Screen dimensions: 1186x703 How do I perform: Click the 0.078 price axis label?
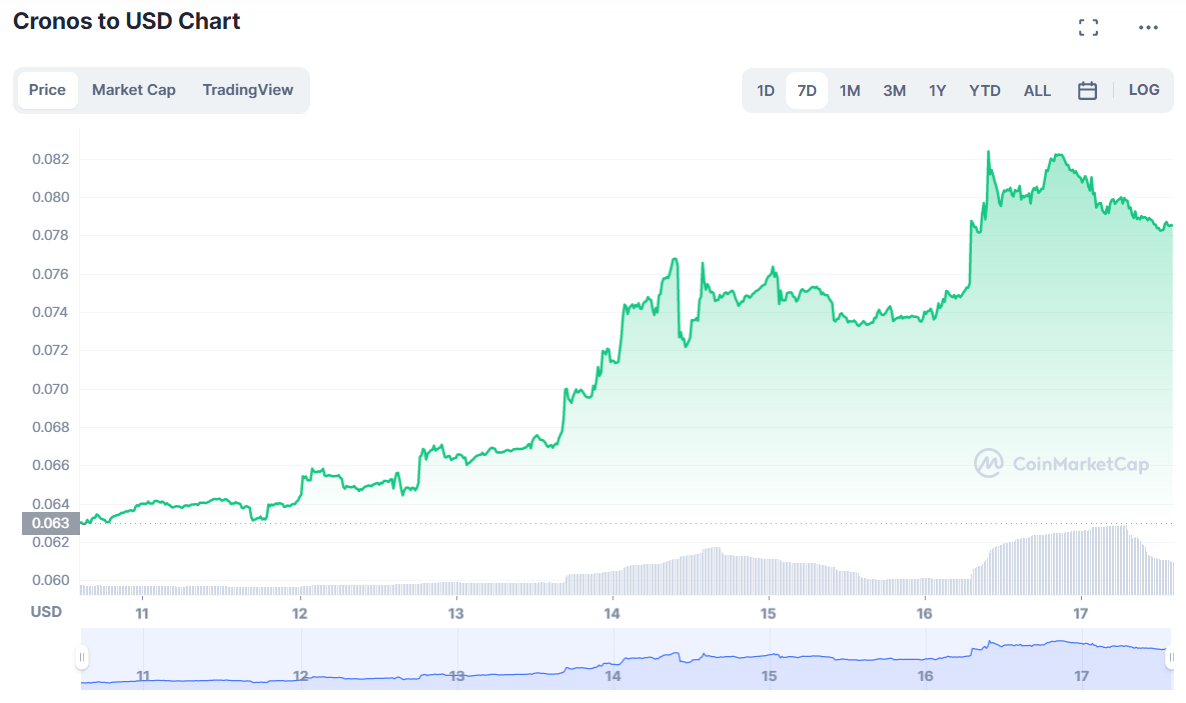(51, 235)
